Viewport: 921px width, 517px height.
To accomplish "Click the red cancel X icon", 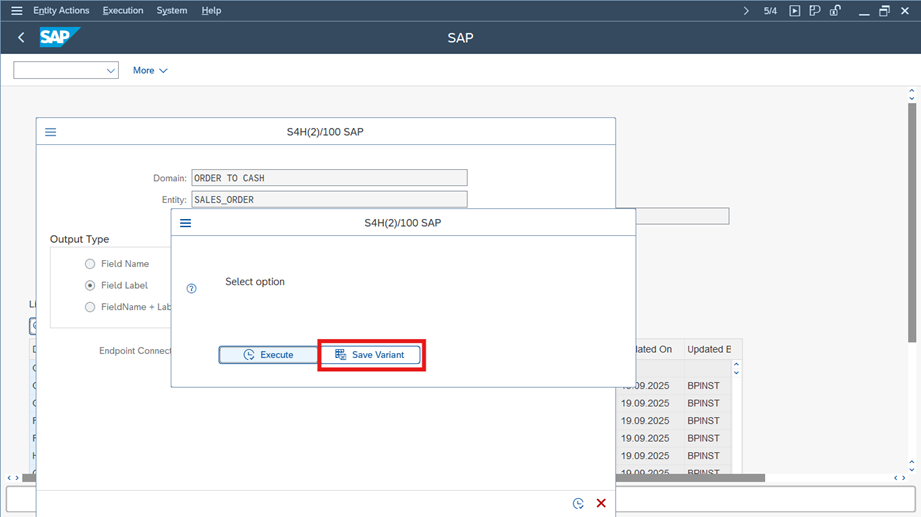I will click(x=601, y=503).
